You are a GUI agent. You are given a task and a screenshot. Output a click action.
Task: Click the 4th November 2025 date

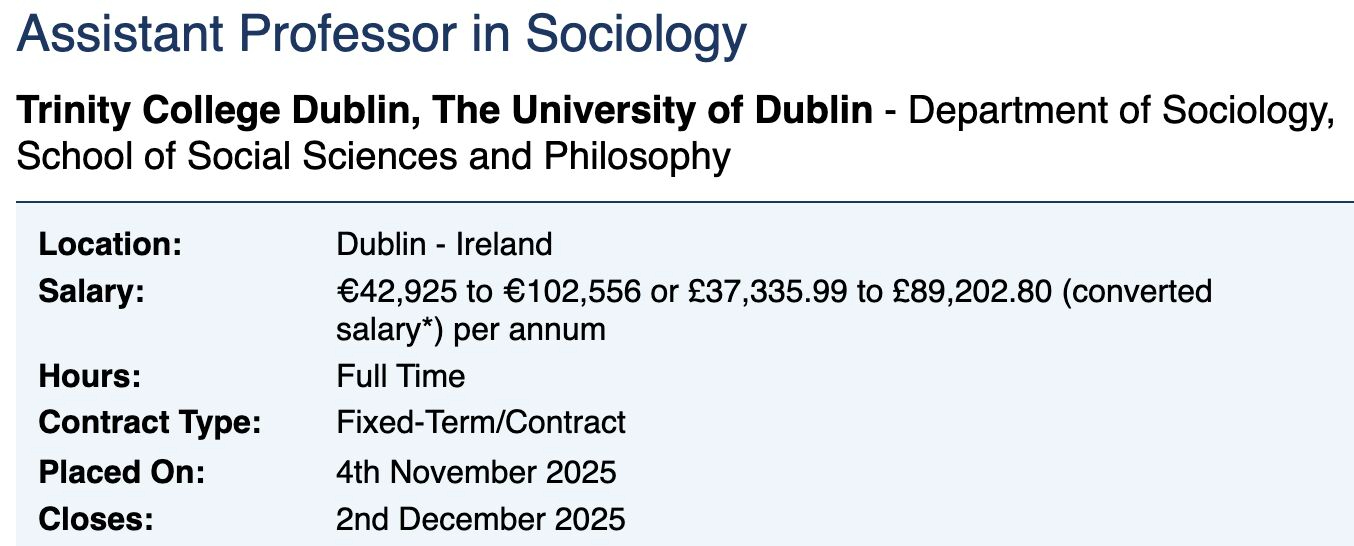[x=477, y=471]
